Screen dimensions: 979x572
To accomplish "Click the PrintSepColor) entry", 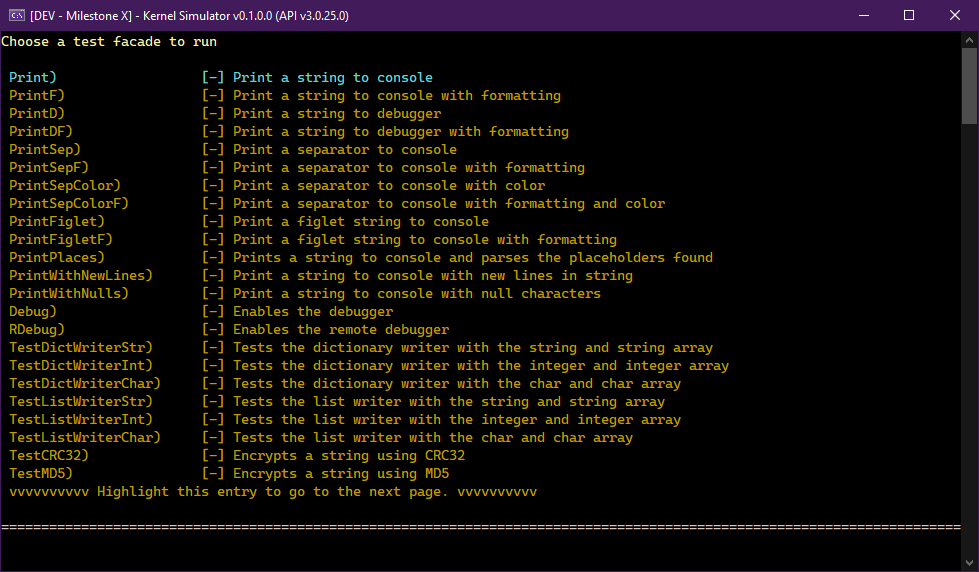I will pyautogui.click(x=65, y=186).
